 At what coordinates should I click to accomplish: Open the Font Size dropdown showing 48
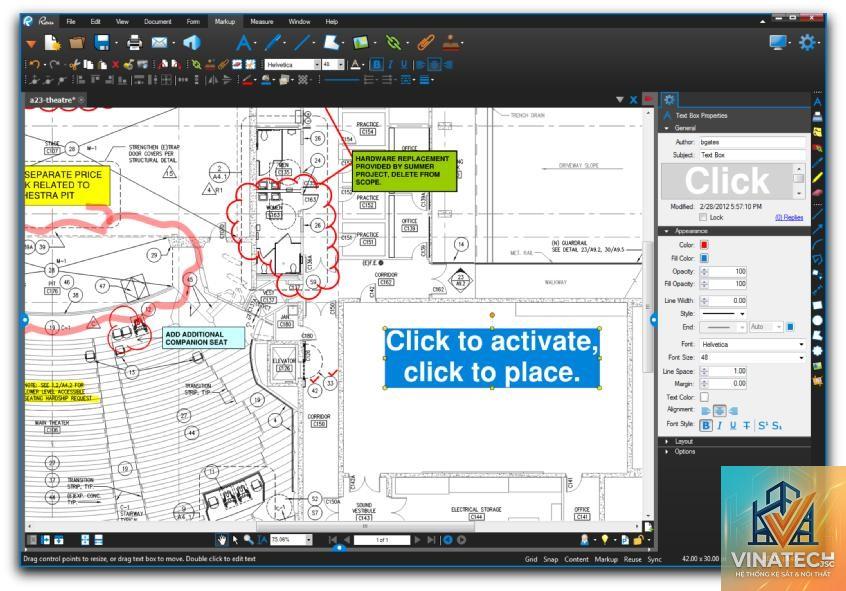pyautogui.click(x=753, y=357)
